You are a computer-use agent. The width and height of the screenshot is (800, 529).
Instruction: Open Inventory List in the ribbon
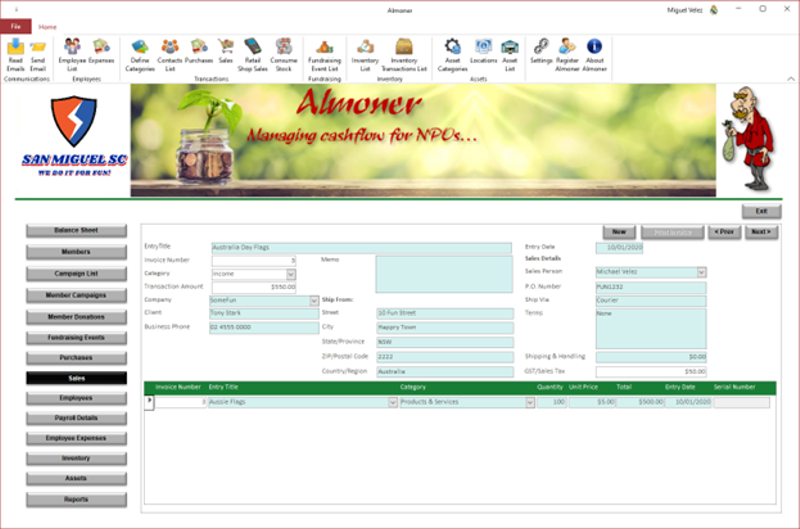(x=365, y=55)
